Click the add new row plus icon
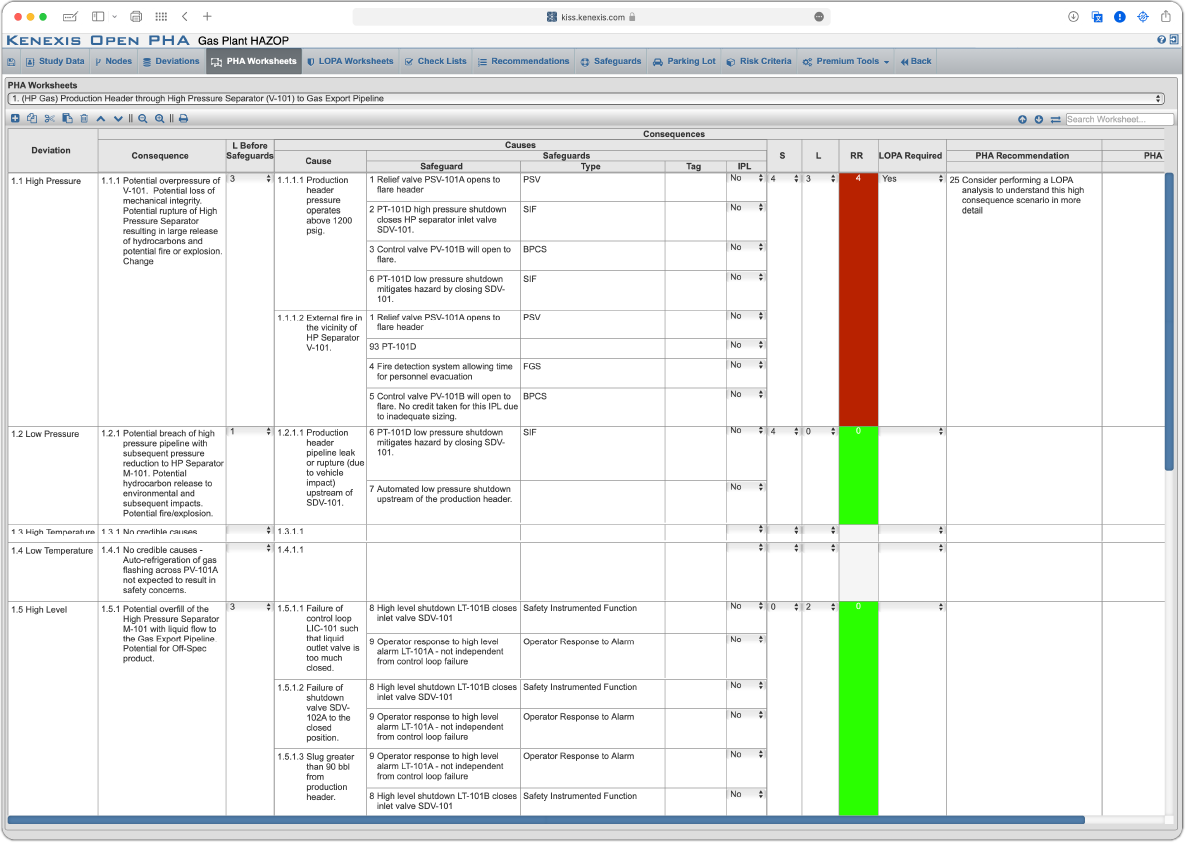The height and width of the screenshot is (854, 1201). (x=15, y=119)
